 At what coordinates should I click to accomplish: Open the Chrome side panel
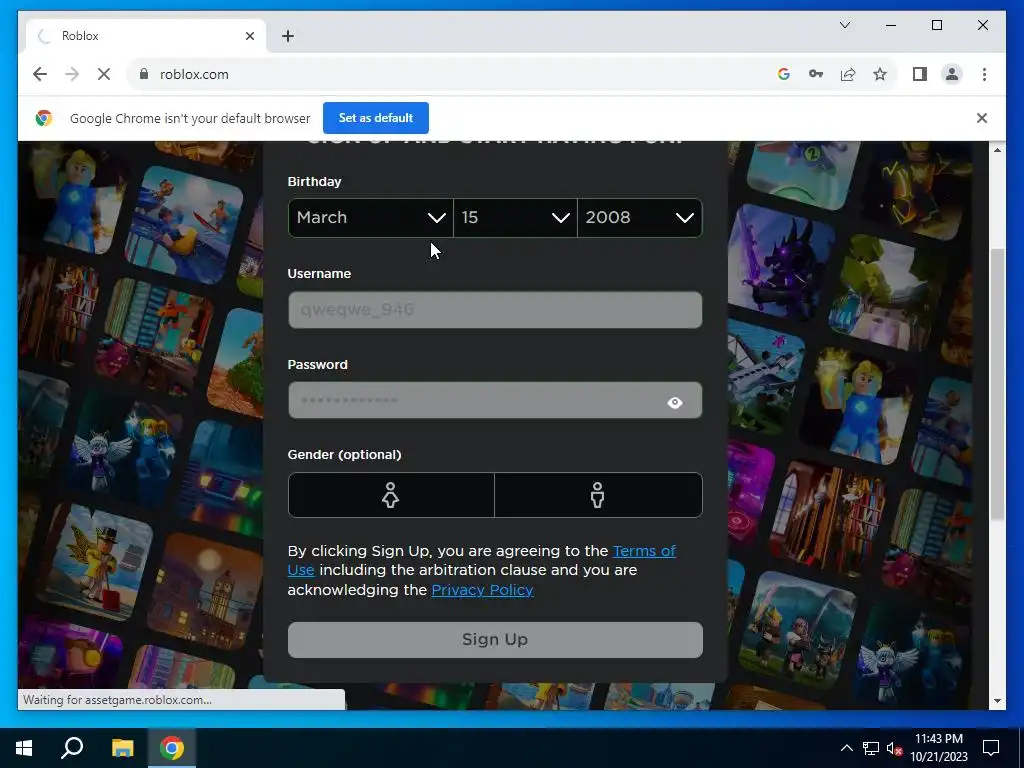pyautogui.click(x=920, y=74)
